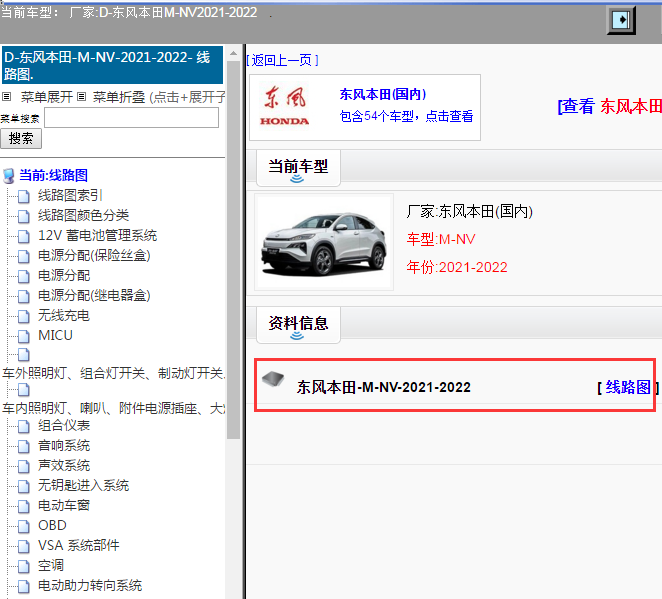The image size is (662, 599).
Task: Open tree item 电源分配(继电器盒)
Action: (94, 295)
